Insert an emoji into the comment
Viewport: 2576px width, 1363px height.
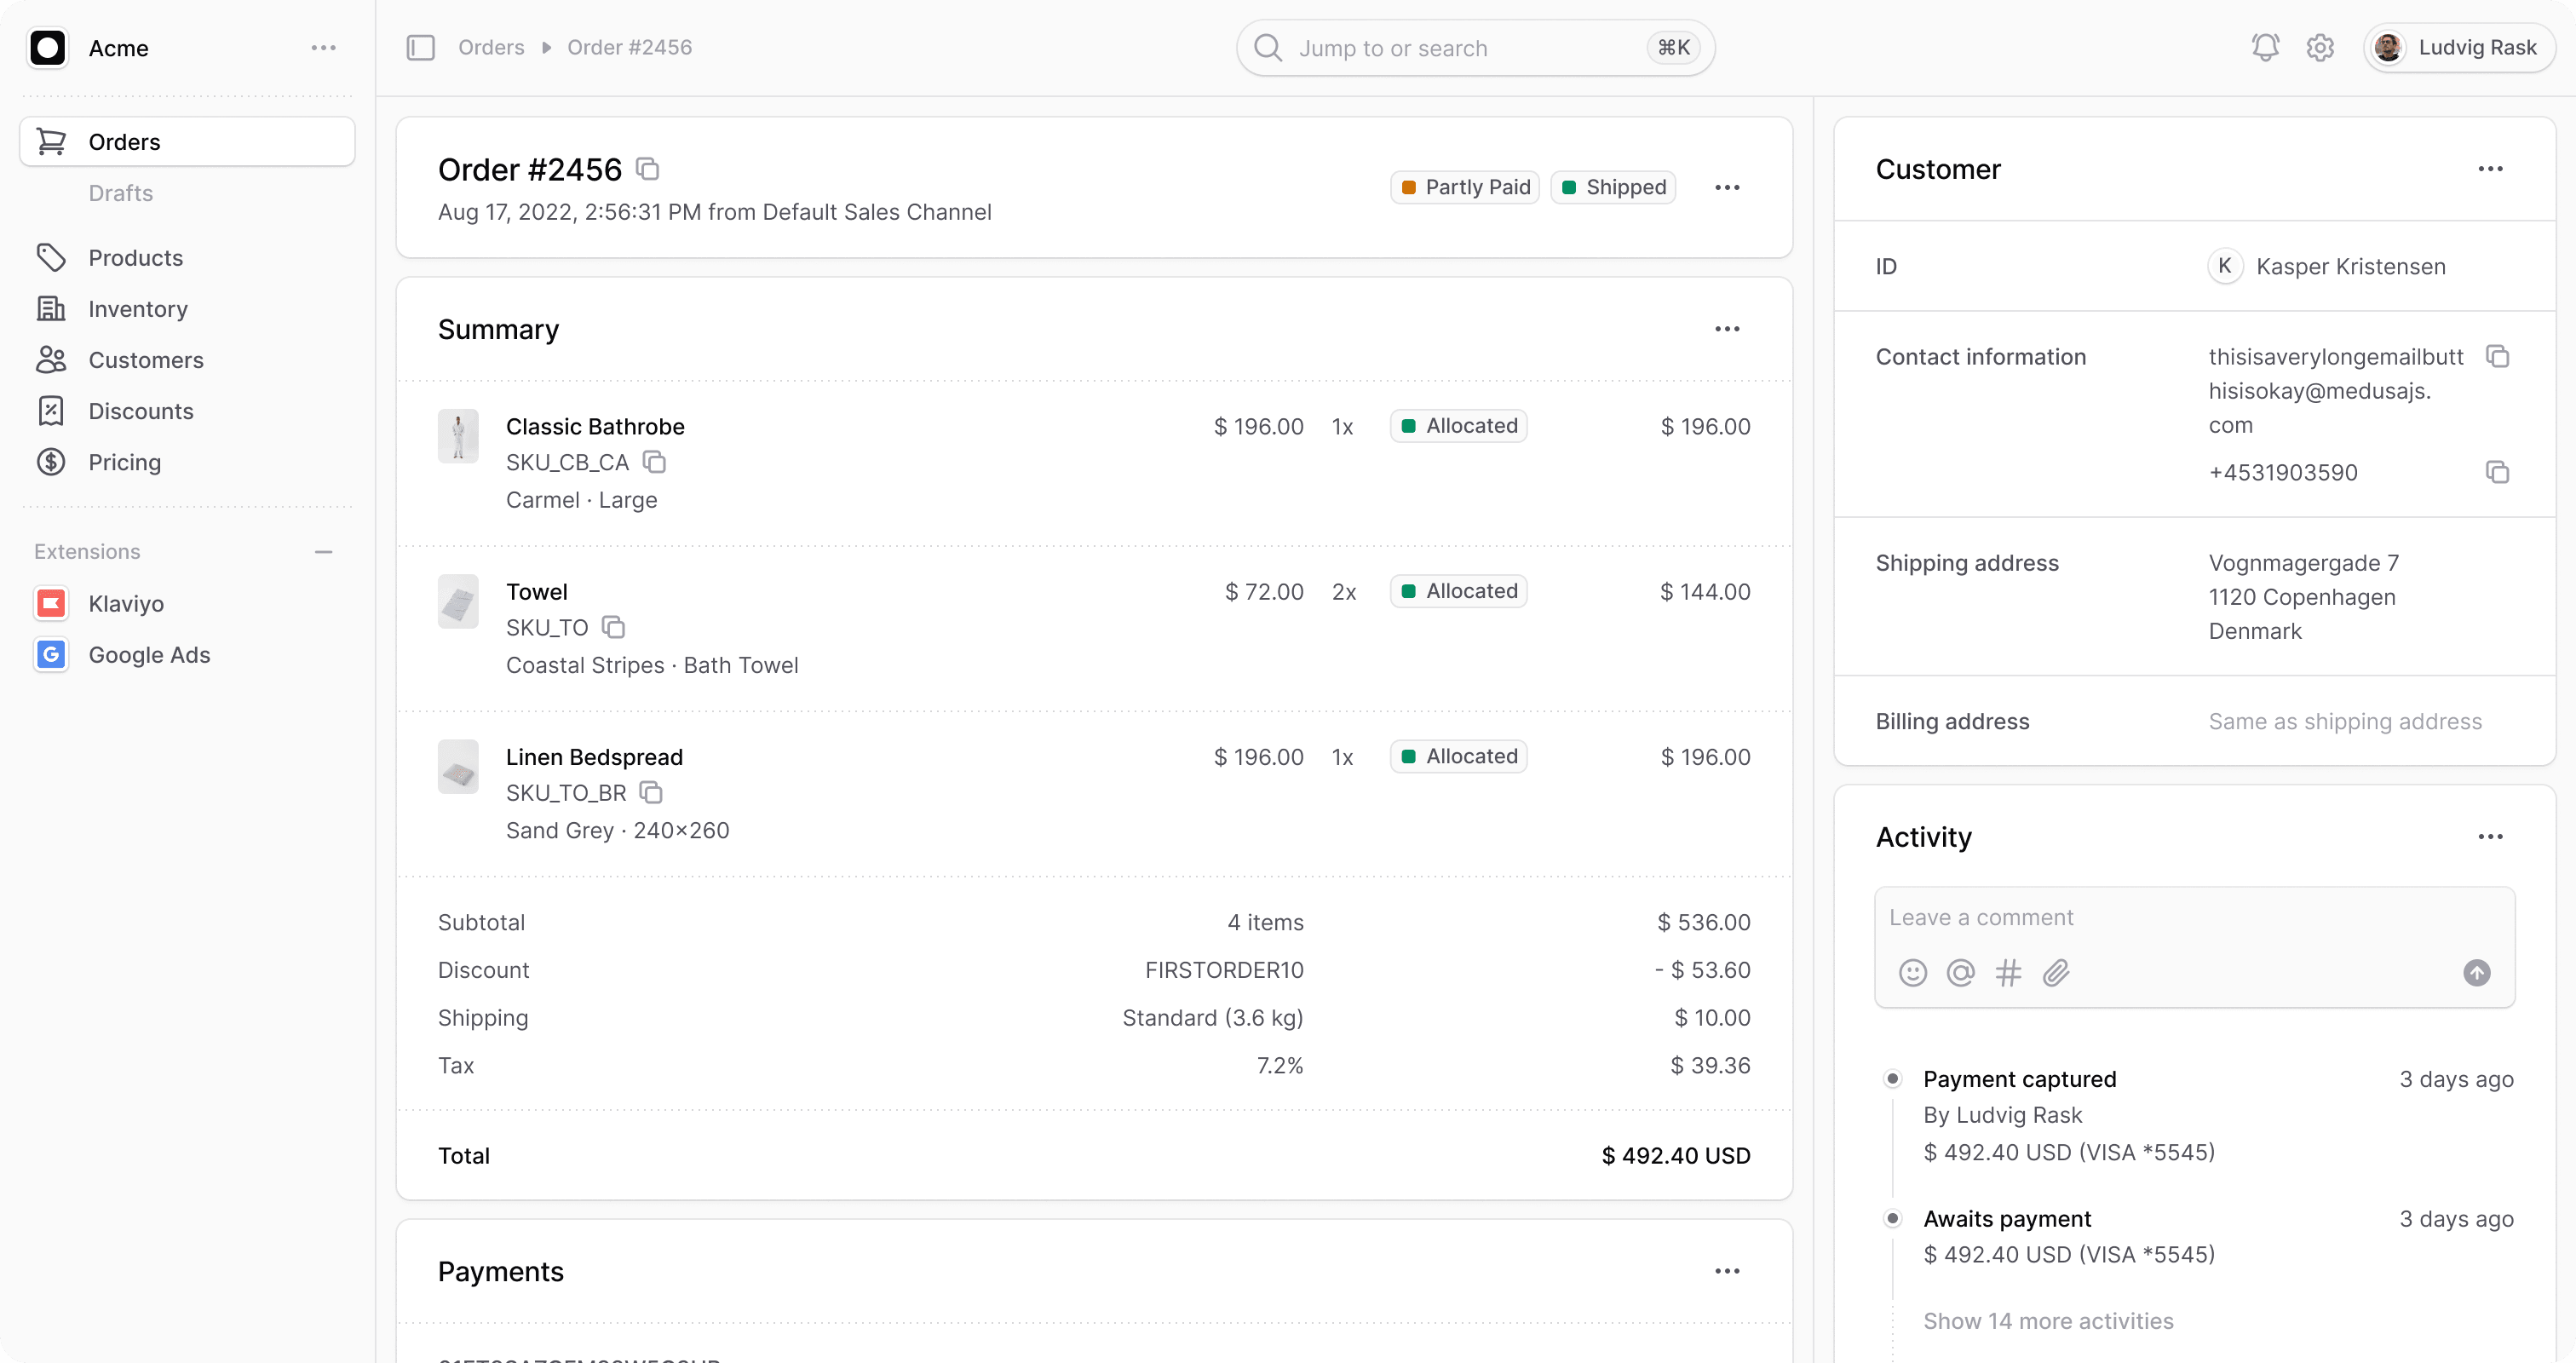click(1913, 972)
